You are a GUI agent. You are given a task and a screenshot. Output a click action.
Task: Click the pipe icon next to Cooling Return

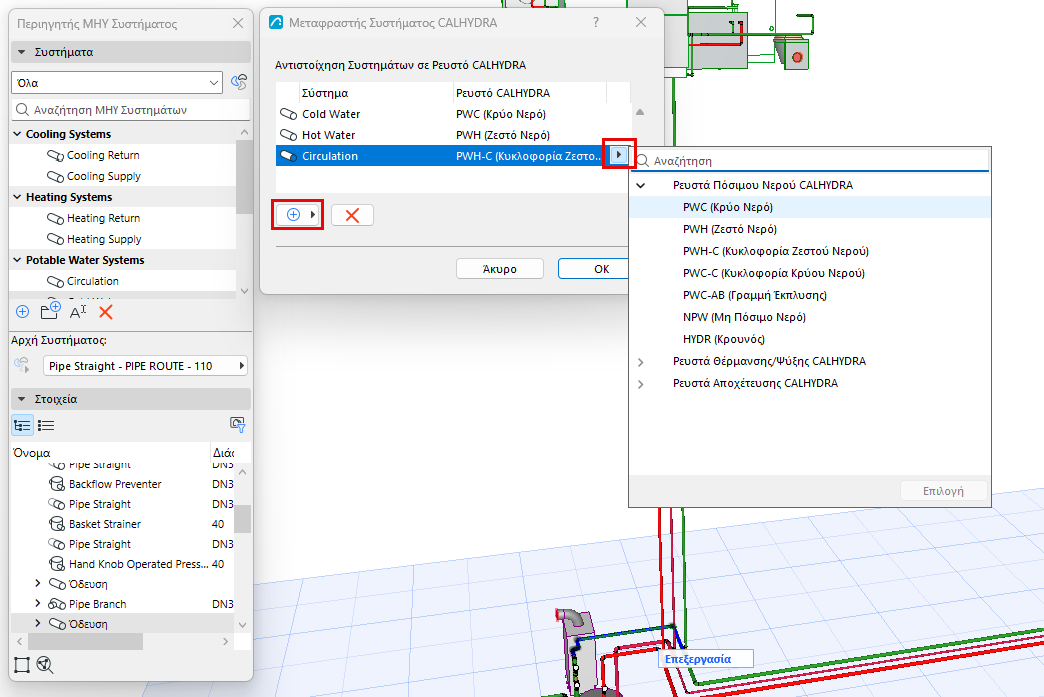[55, 155]
